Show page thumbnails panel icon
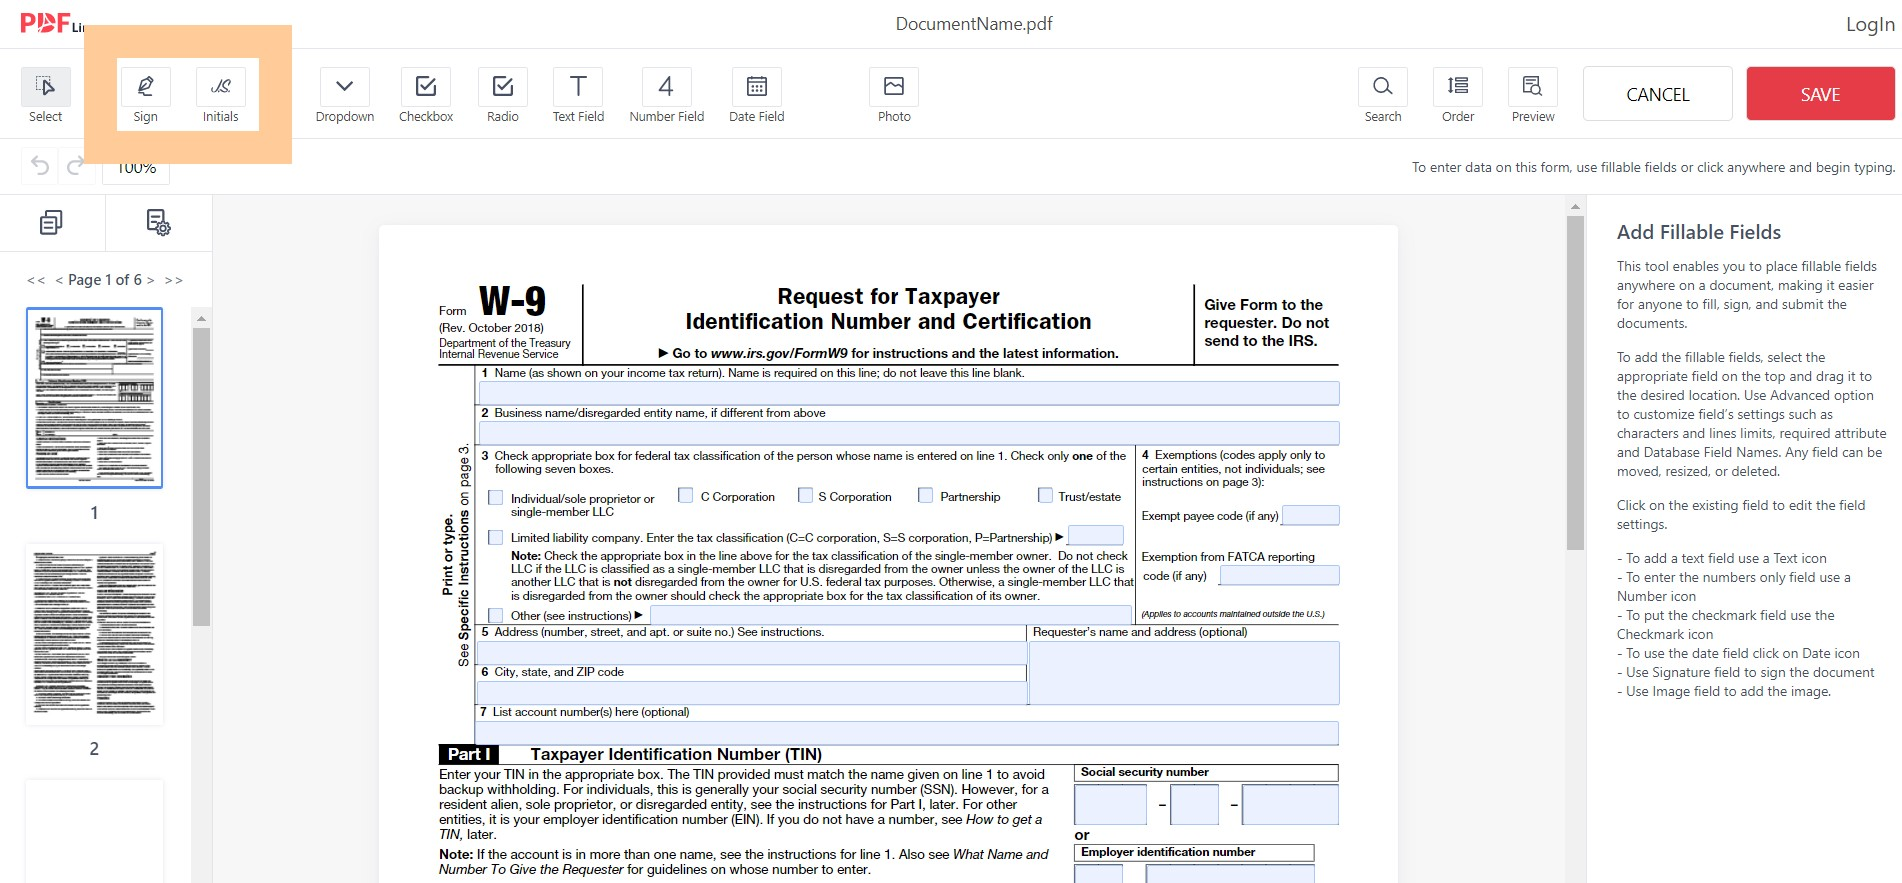The image size is (1902, 883). coord(51,222)
